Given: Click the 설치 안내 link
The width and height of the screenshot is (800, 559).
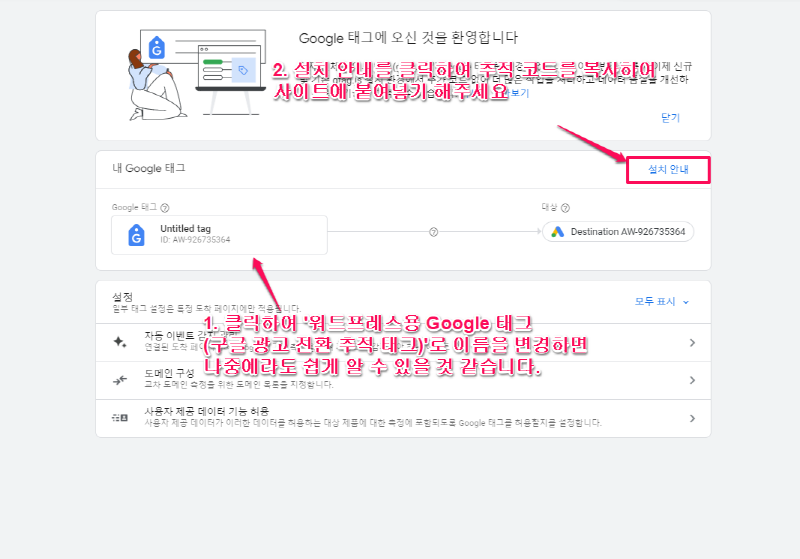Looking at the screenshot, I should (668, 170).
